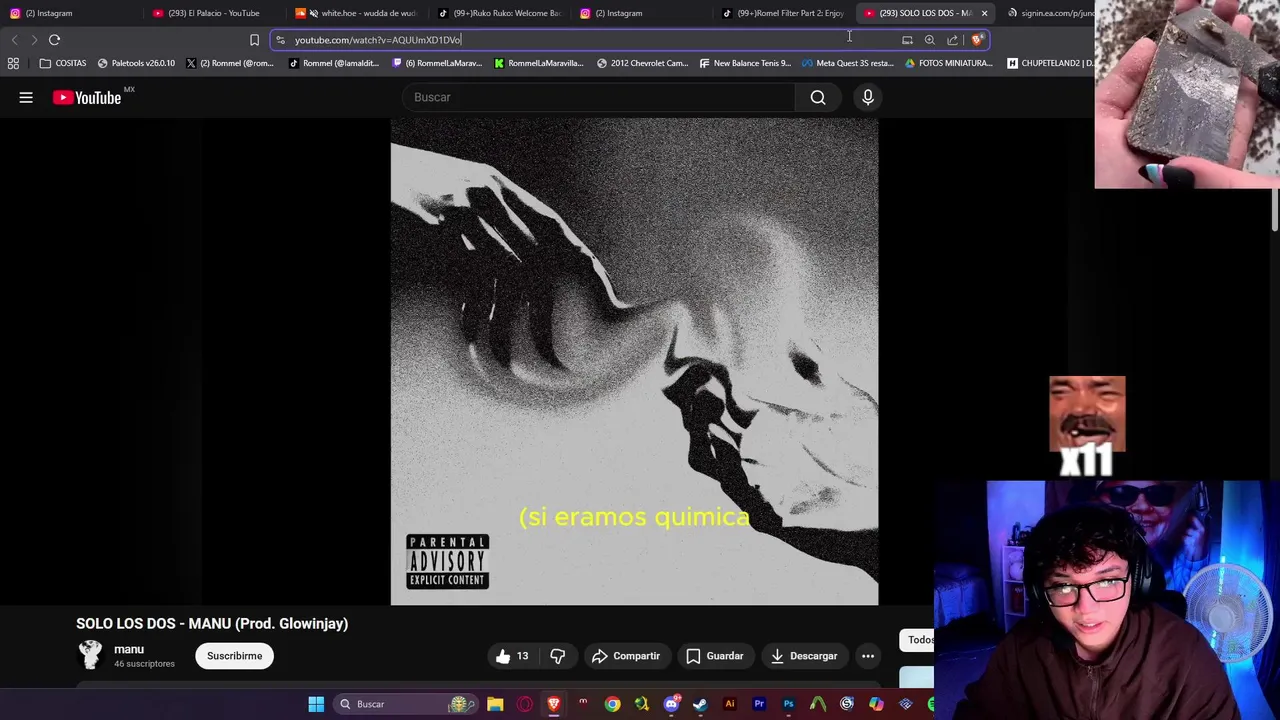Open the RommelLaMaravilla Kick bookmark
Screen dimensions: 1280x720
point(539,63)
